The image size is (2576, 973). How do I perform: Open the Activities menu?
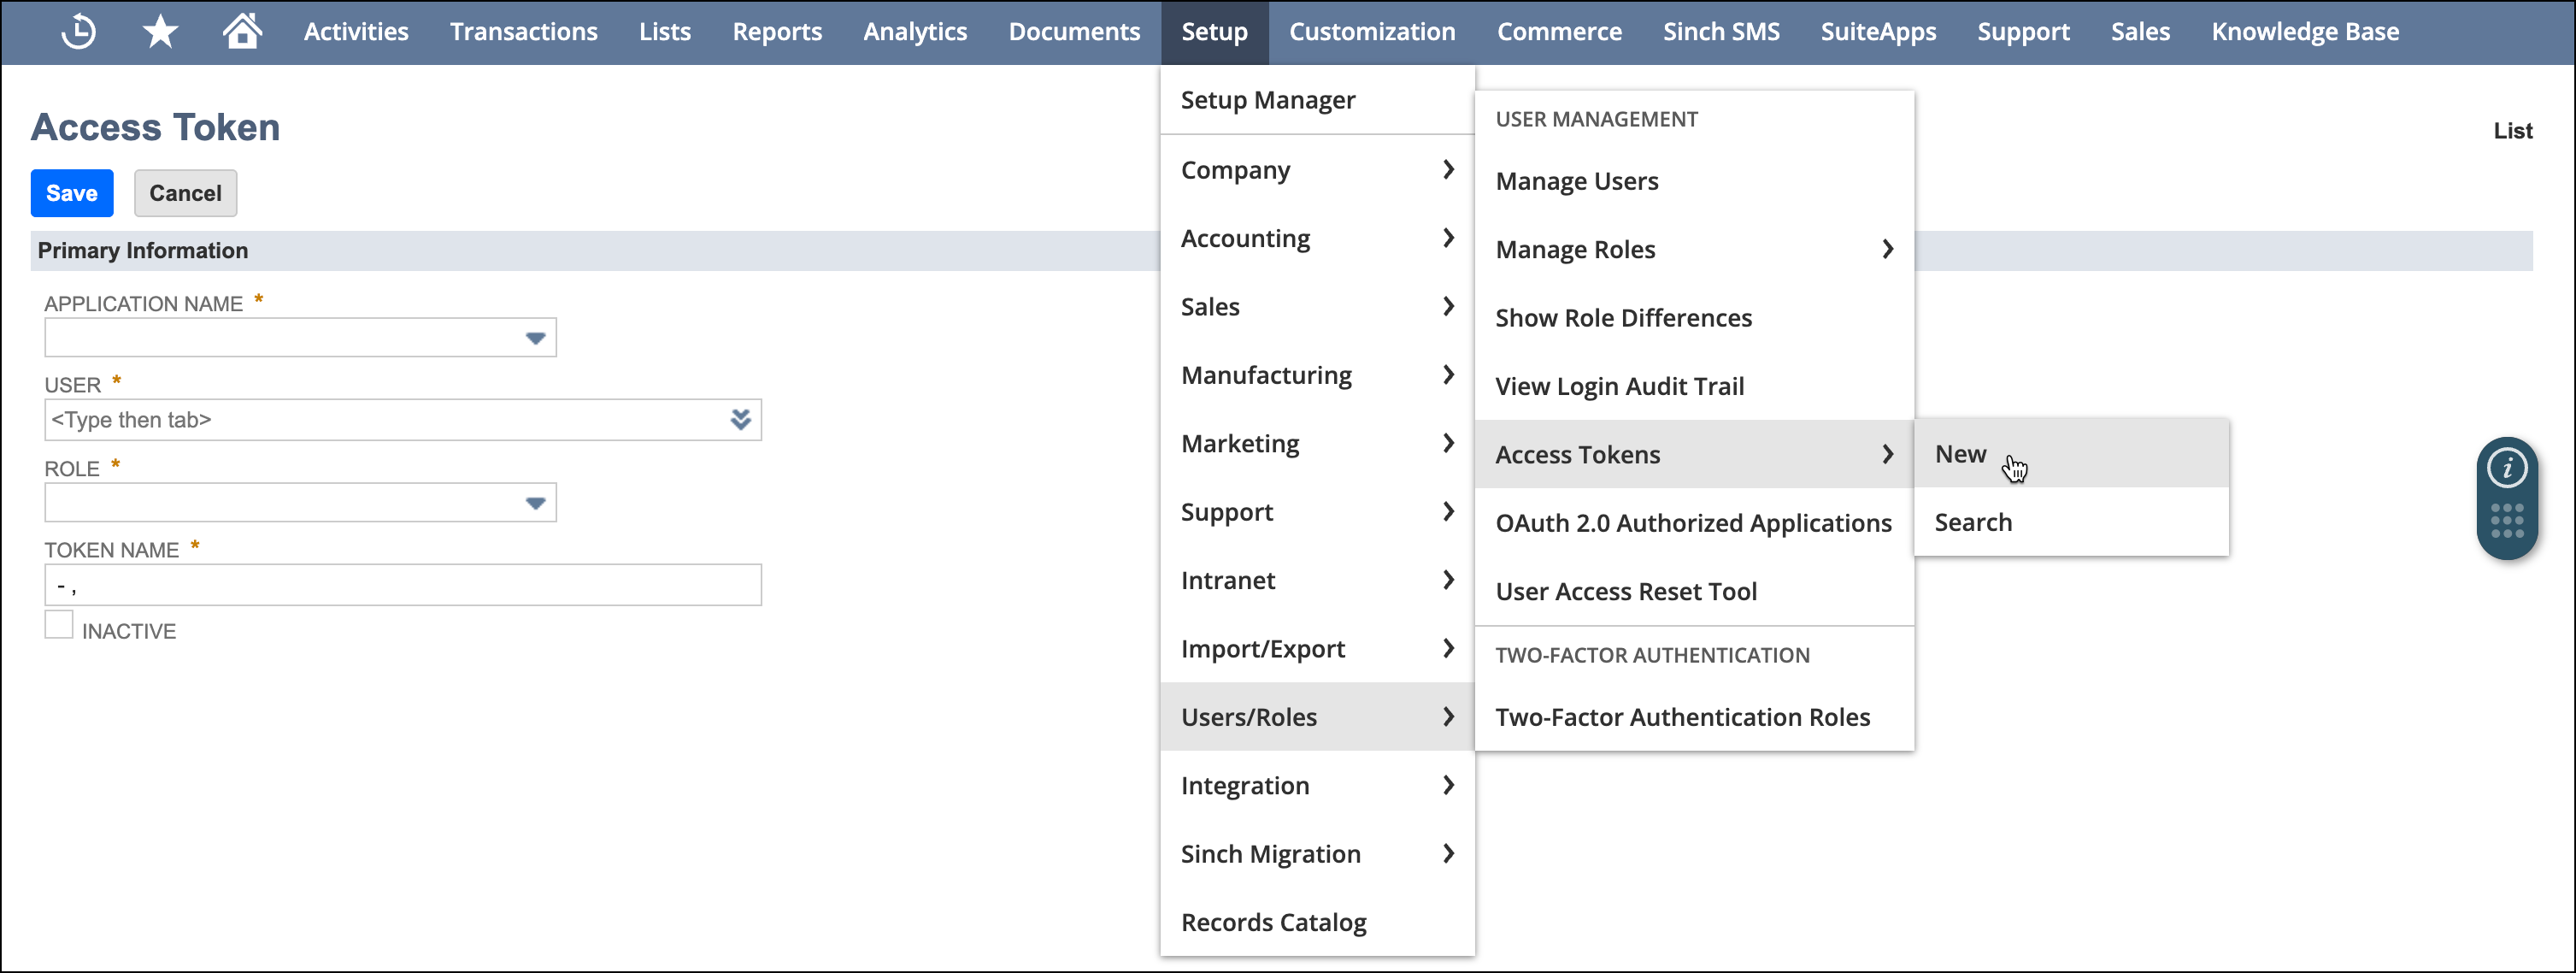pyautogui.click(x=356, y=32)
